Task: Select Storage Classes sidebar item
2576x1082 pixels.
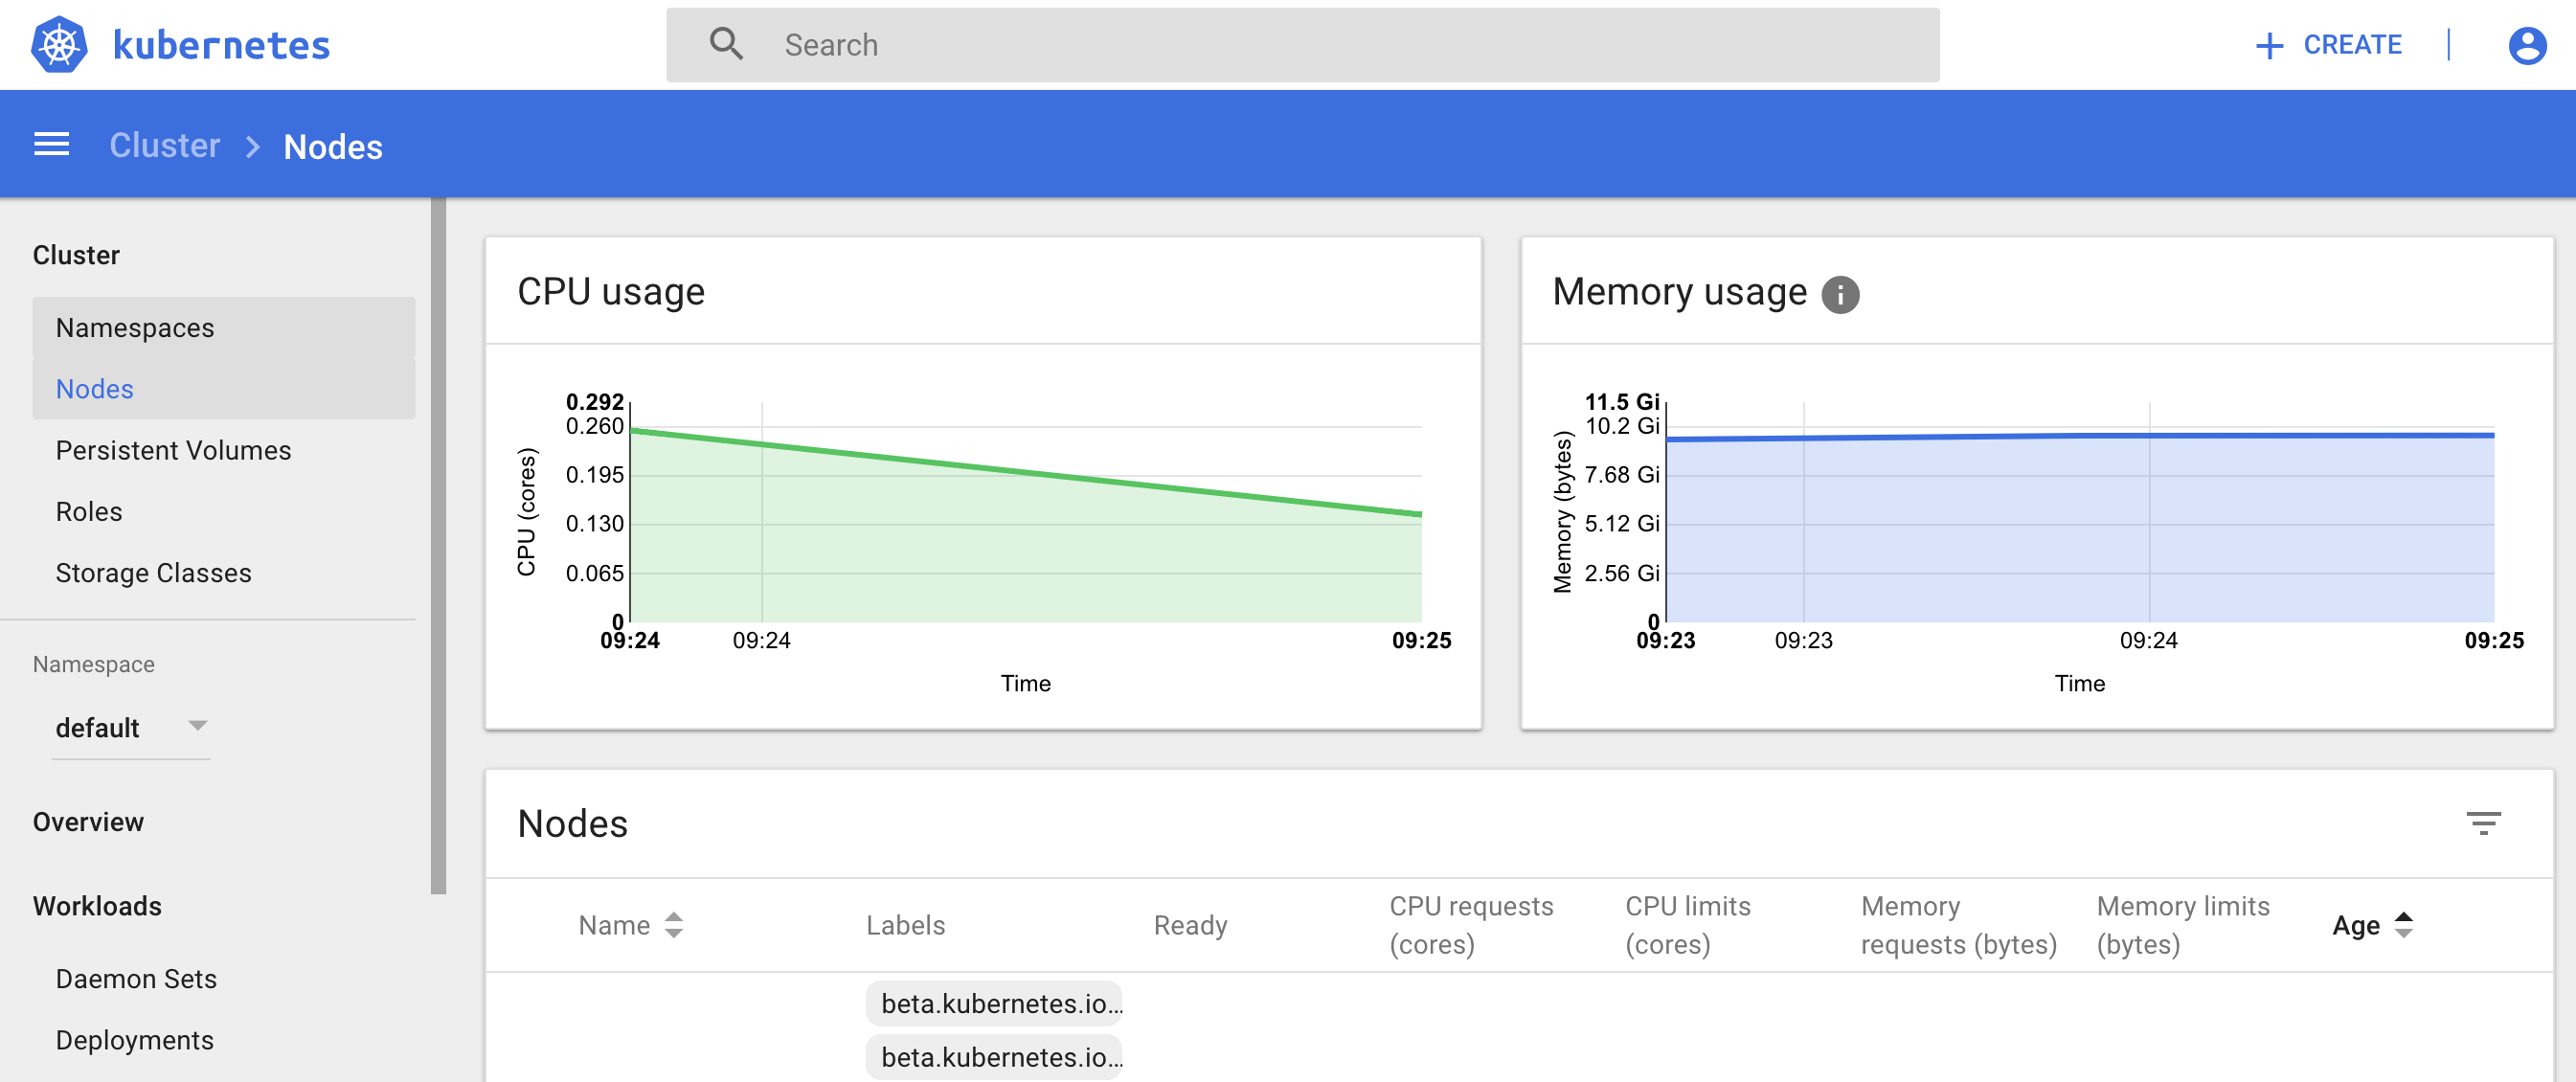Action: (154, 572)
